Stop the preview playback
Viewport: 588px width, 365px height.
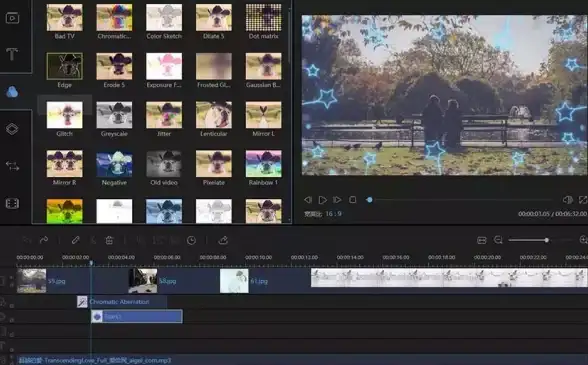(x=352, y=200)
